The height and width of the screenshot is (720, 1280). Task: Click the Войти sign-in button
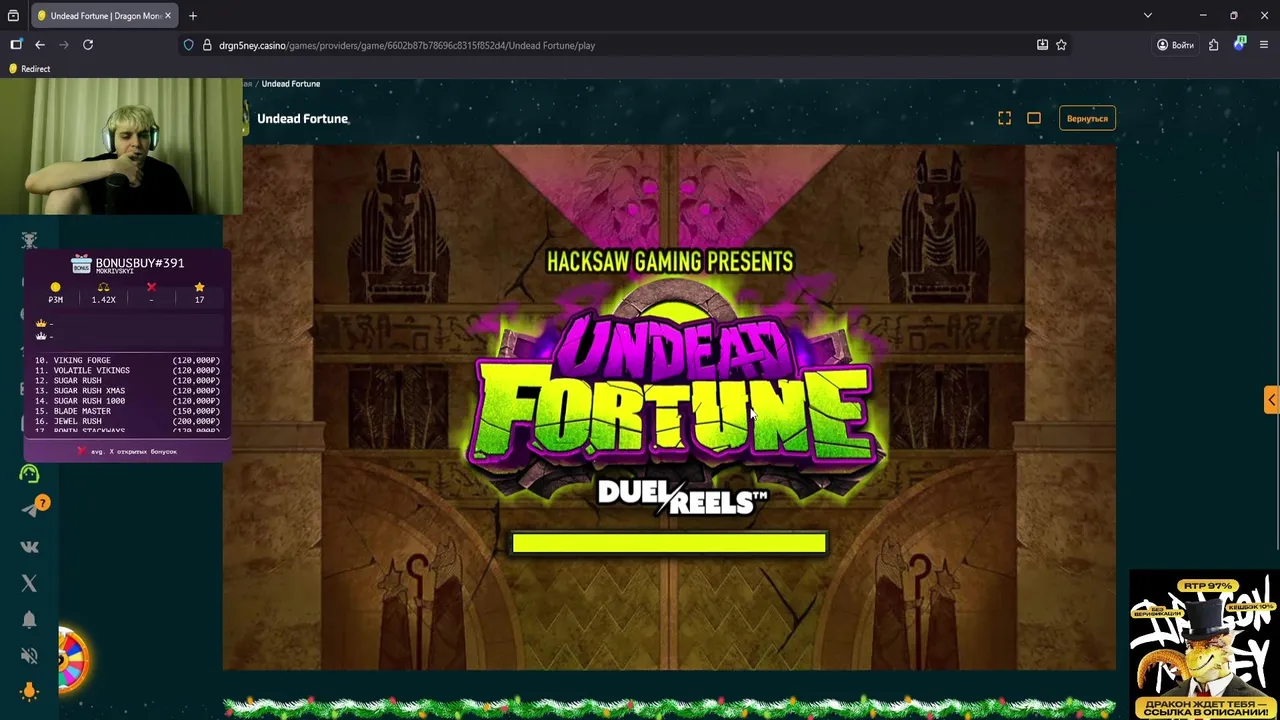coord(1175,45)
